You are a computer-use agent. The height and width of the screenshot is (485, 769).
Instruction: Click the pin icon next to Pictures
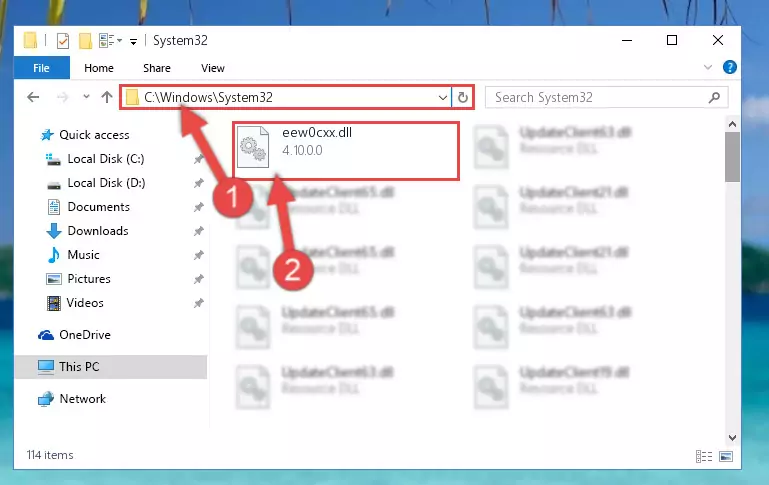199,279
